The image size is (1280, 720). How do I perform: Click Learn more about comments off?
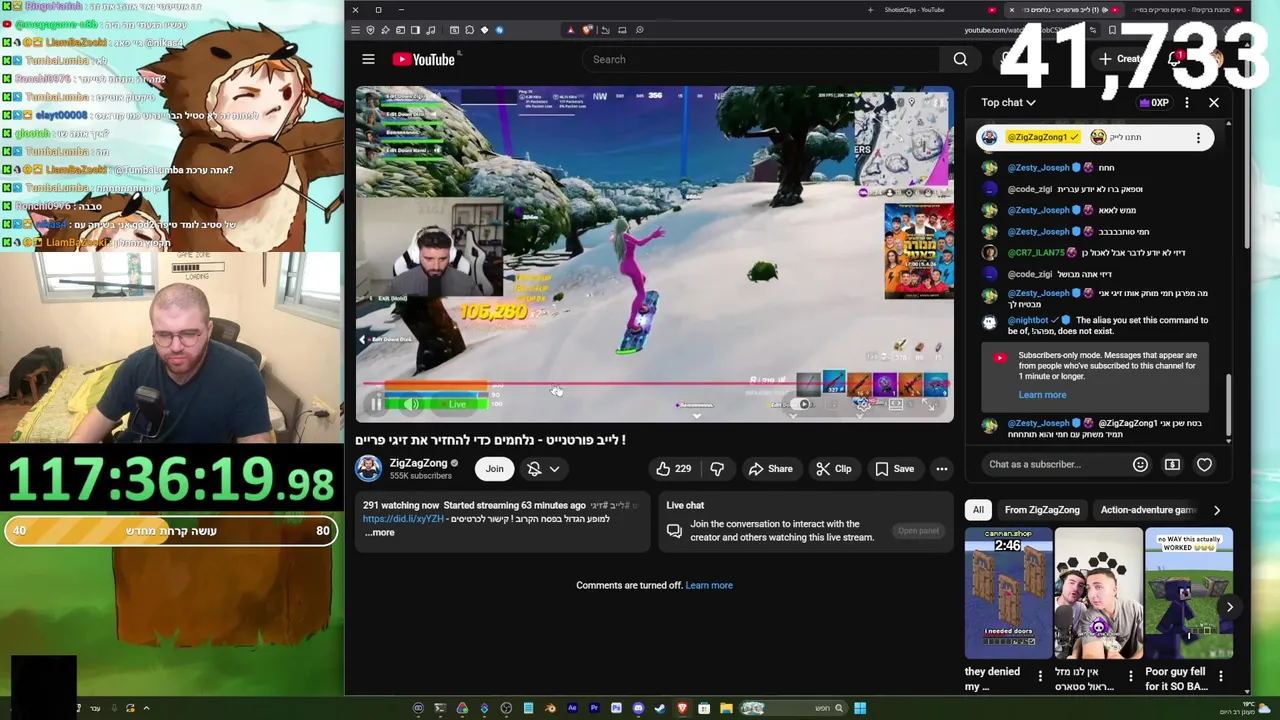coord(709,585)
